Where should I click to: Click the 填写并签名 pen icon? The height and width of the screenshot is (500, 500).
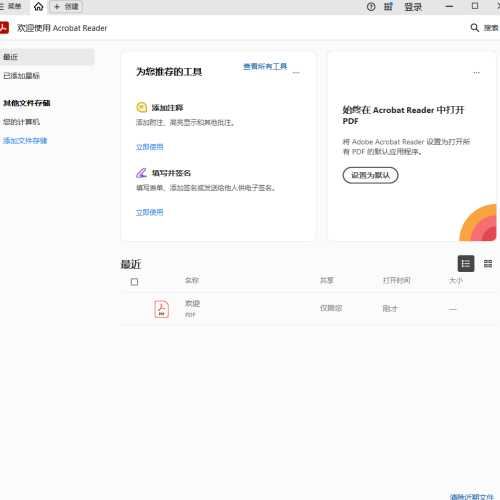point(141,173)
